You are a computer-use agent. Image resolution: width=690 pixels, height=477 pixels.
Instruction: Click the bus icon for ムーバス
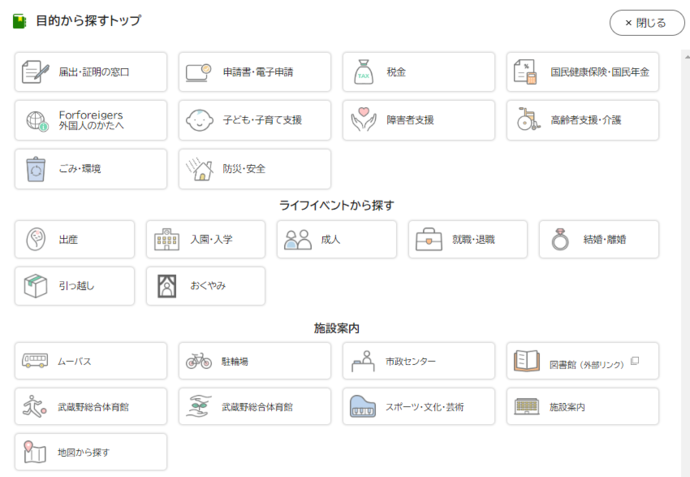point(35,361)
